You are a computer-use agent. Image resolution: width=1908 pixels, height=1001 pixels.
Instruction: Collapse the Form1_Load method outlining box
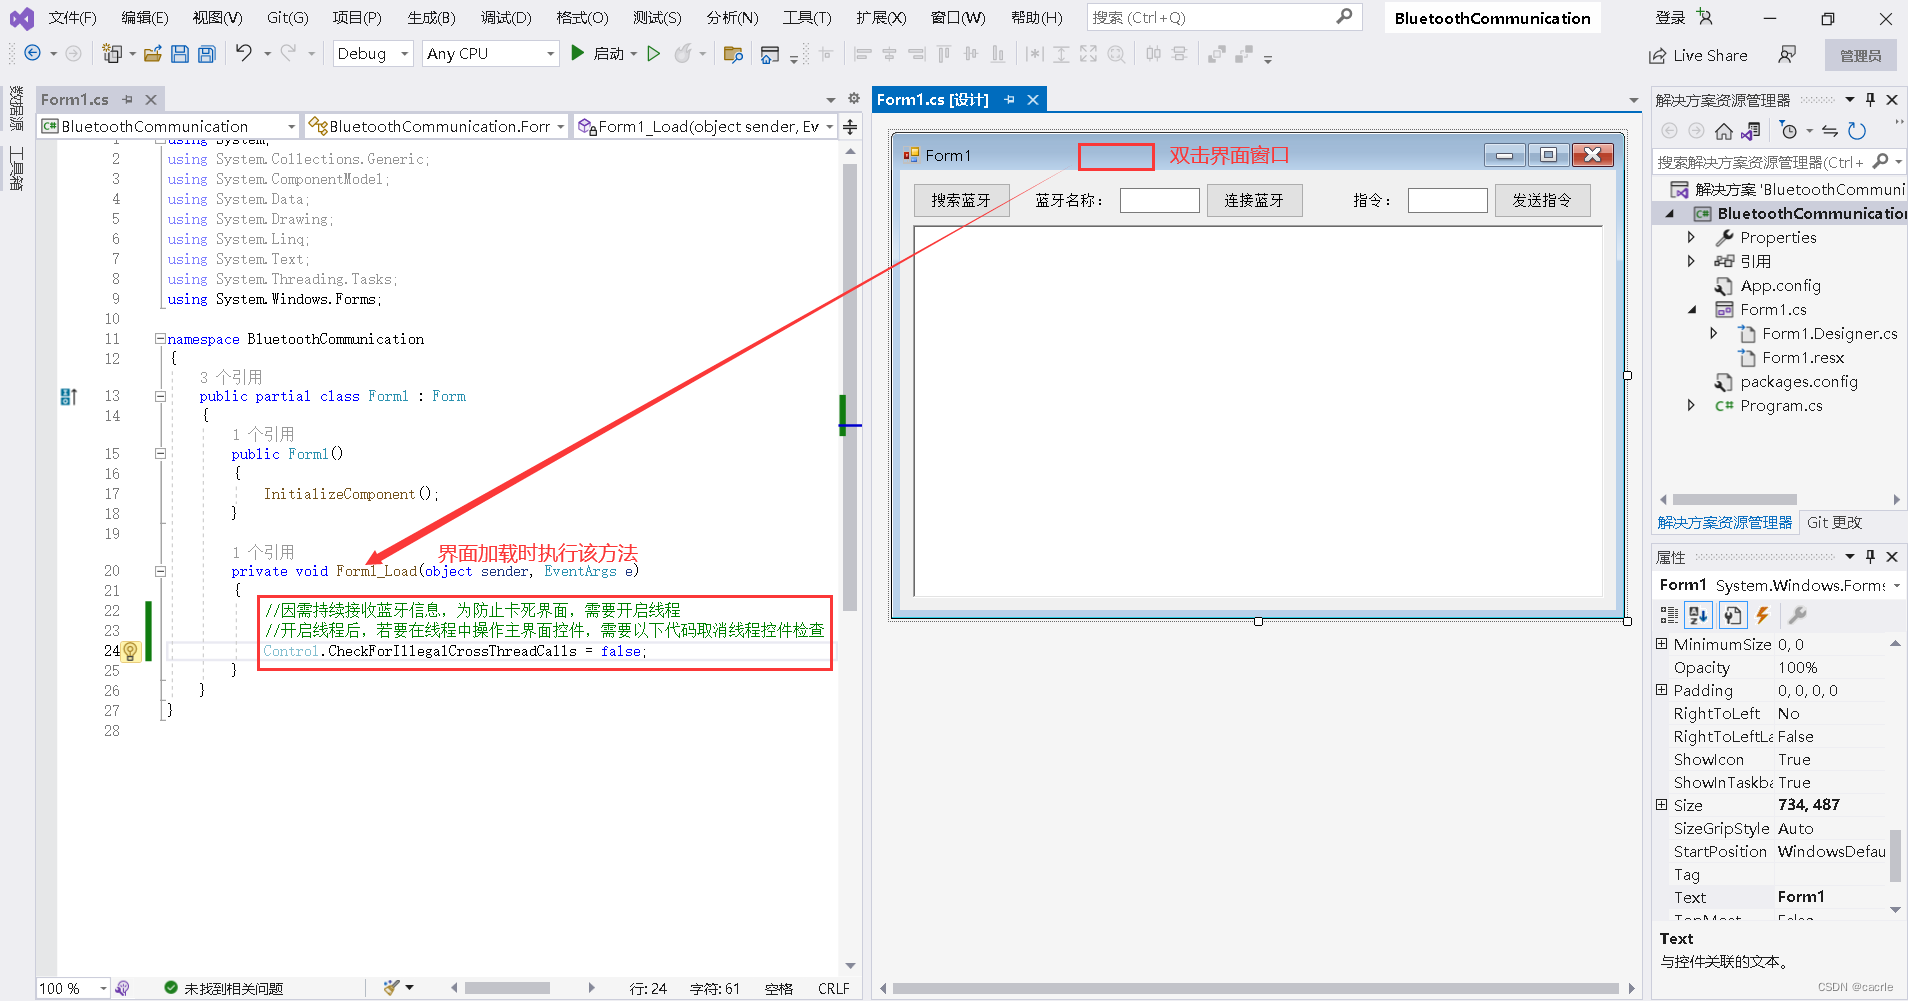coord(160,571)
